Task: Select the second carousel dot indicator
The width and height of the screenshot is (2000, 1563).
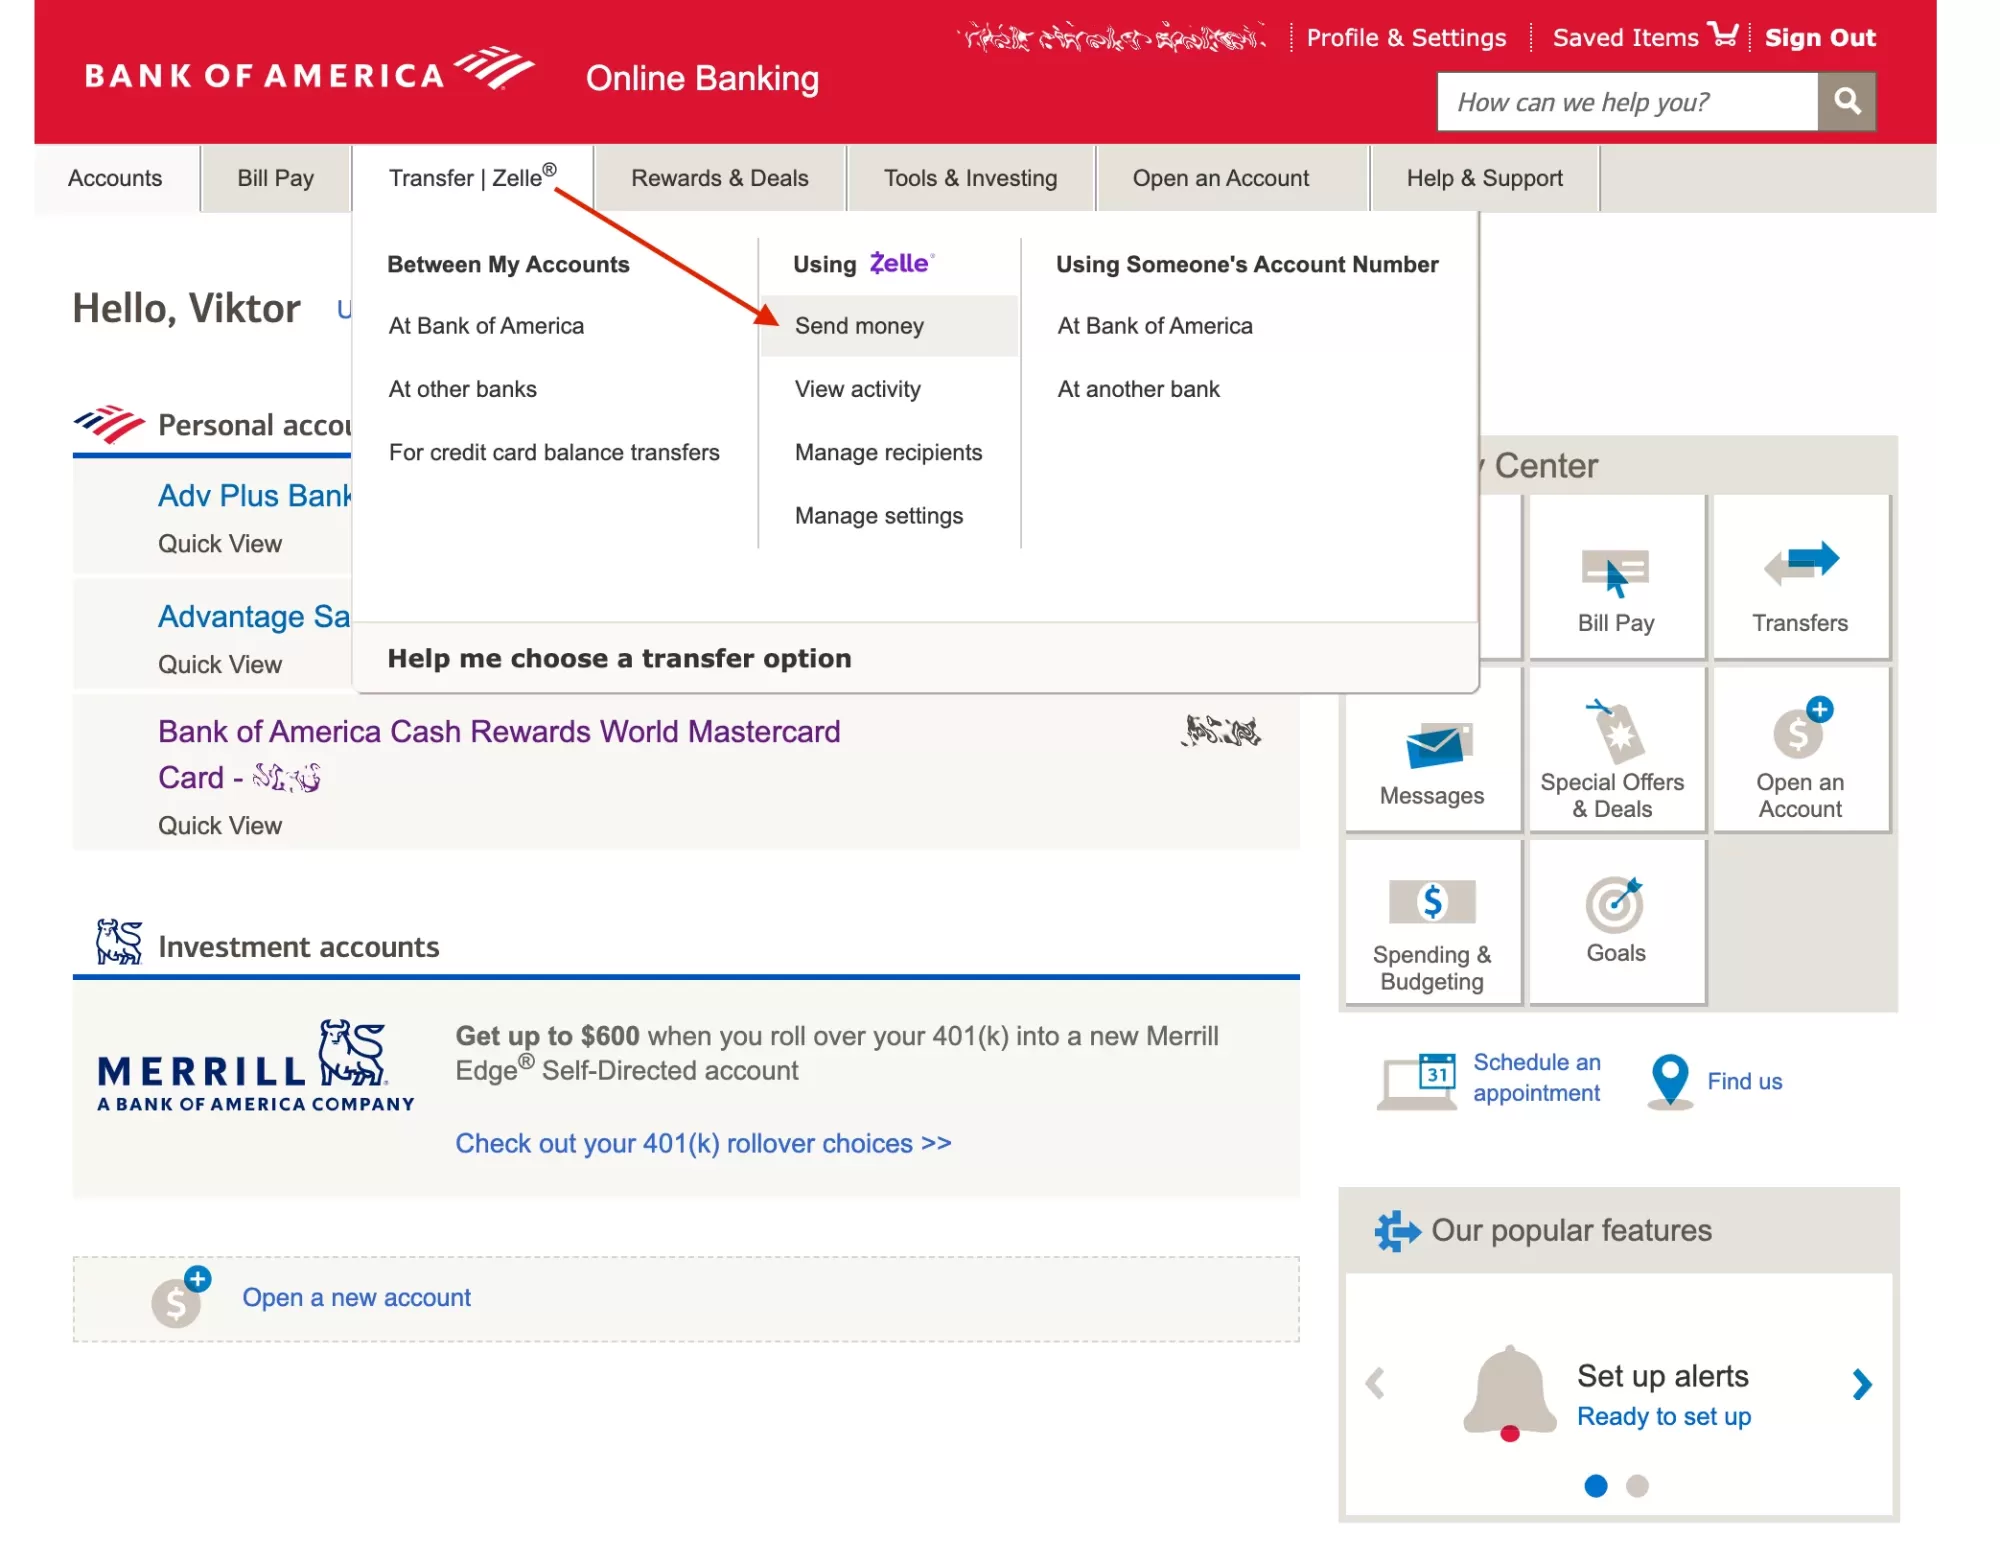Action: [x=1637, y=1486]
